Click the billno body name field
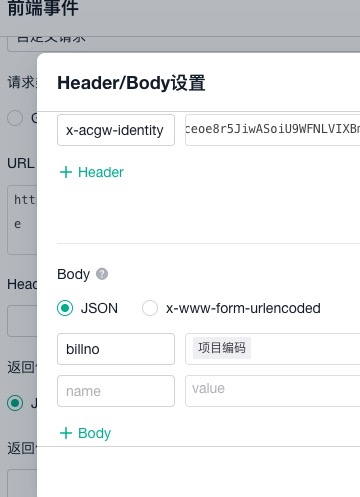 (116, 349)
